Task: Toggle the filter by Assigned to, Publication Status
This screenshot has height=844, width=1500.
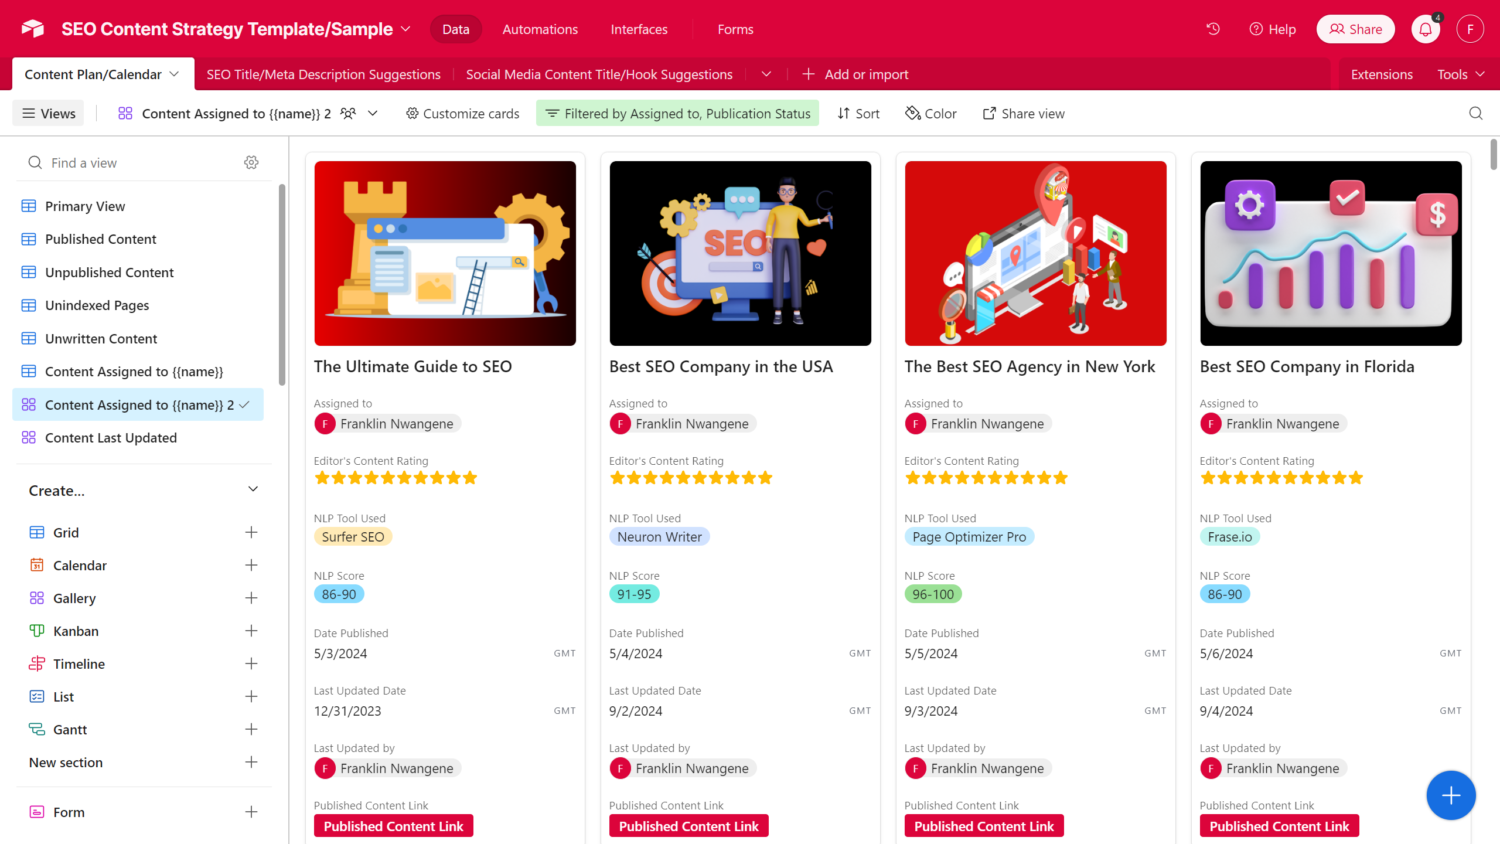Action: click(677, 113)
